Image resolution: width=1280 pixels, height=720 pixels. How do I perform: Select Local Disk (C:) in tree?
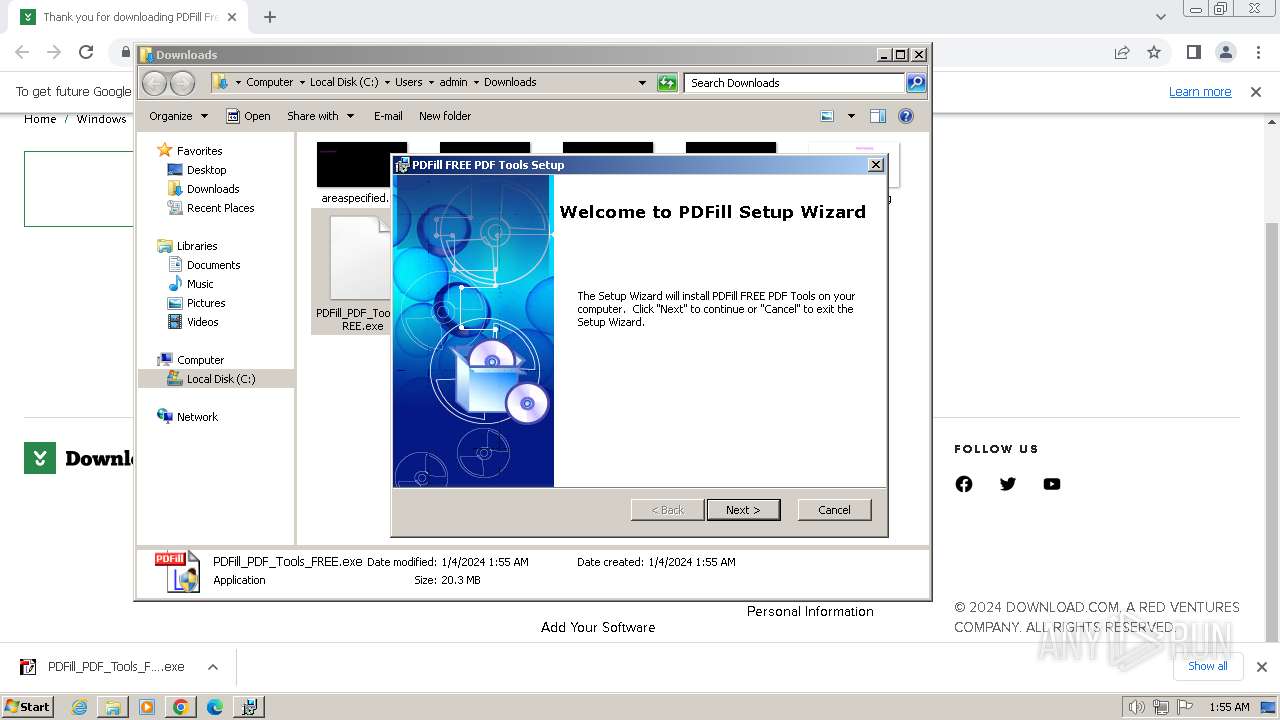(220, 379)
